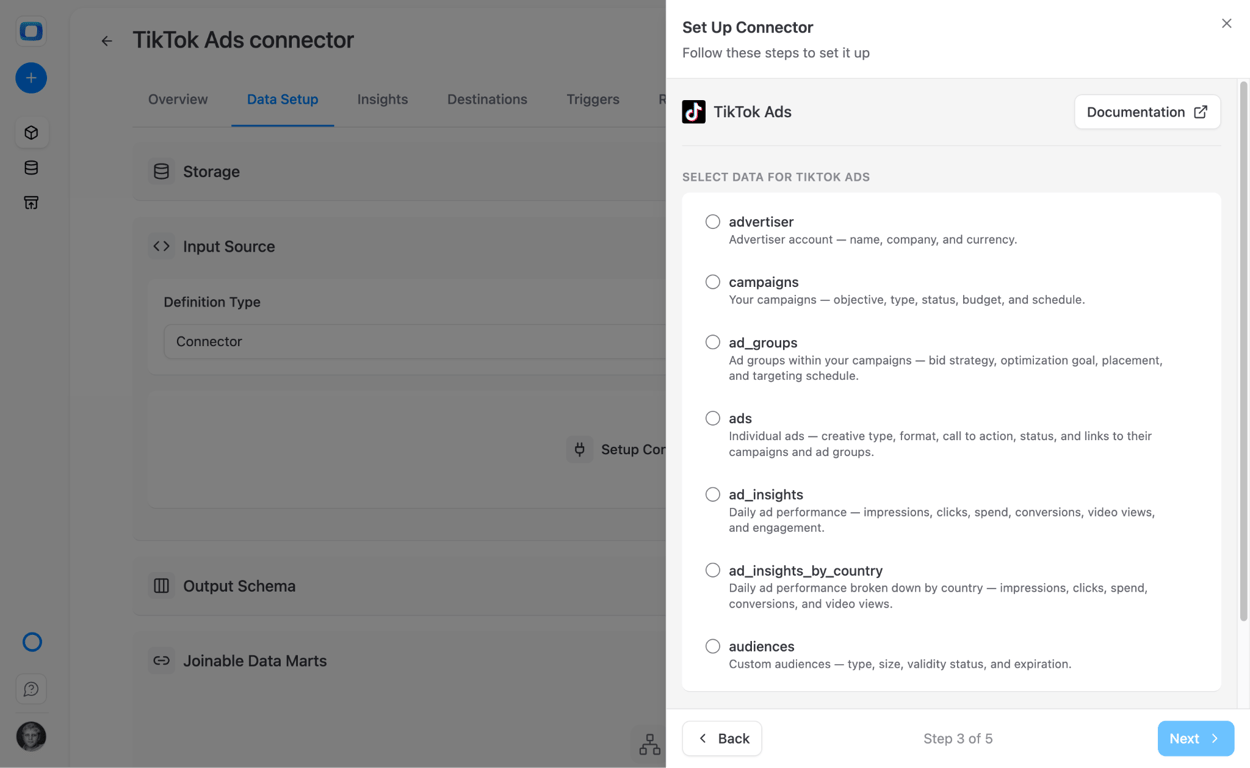
Task: Click the 'Step 3 of 5' text
Action: tap(958, 738)
